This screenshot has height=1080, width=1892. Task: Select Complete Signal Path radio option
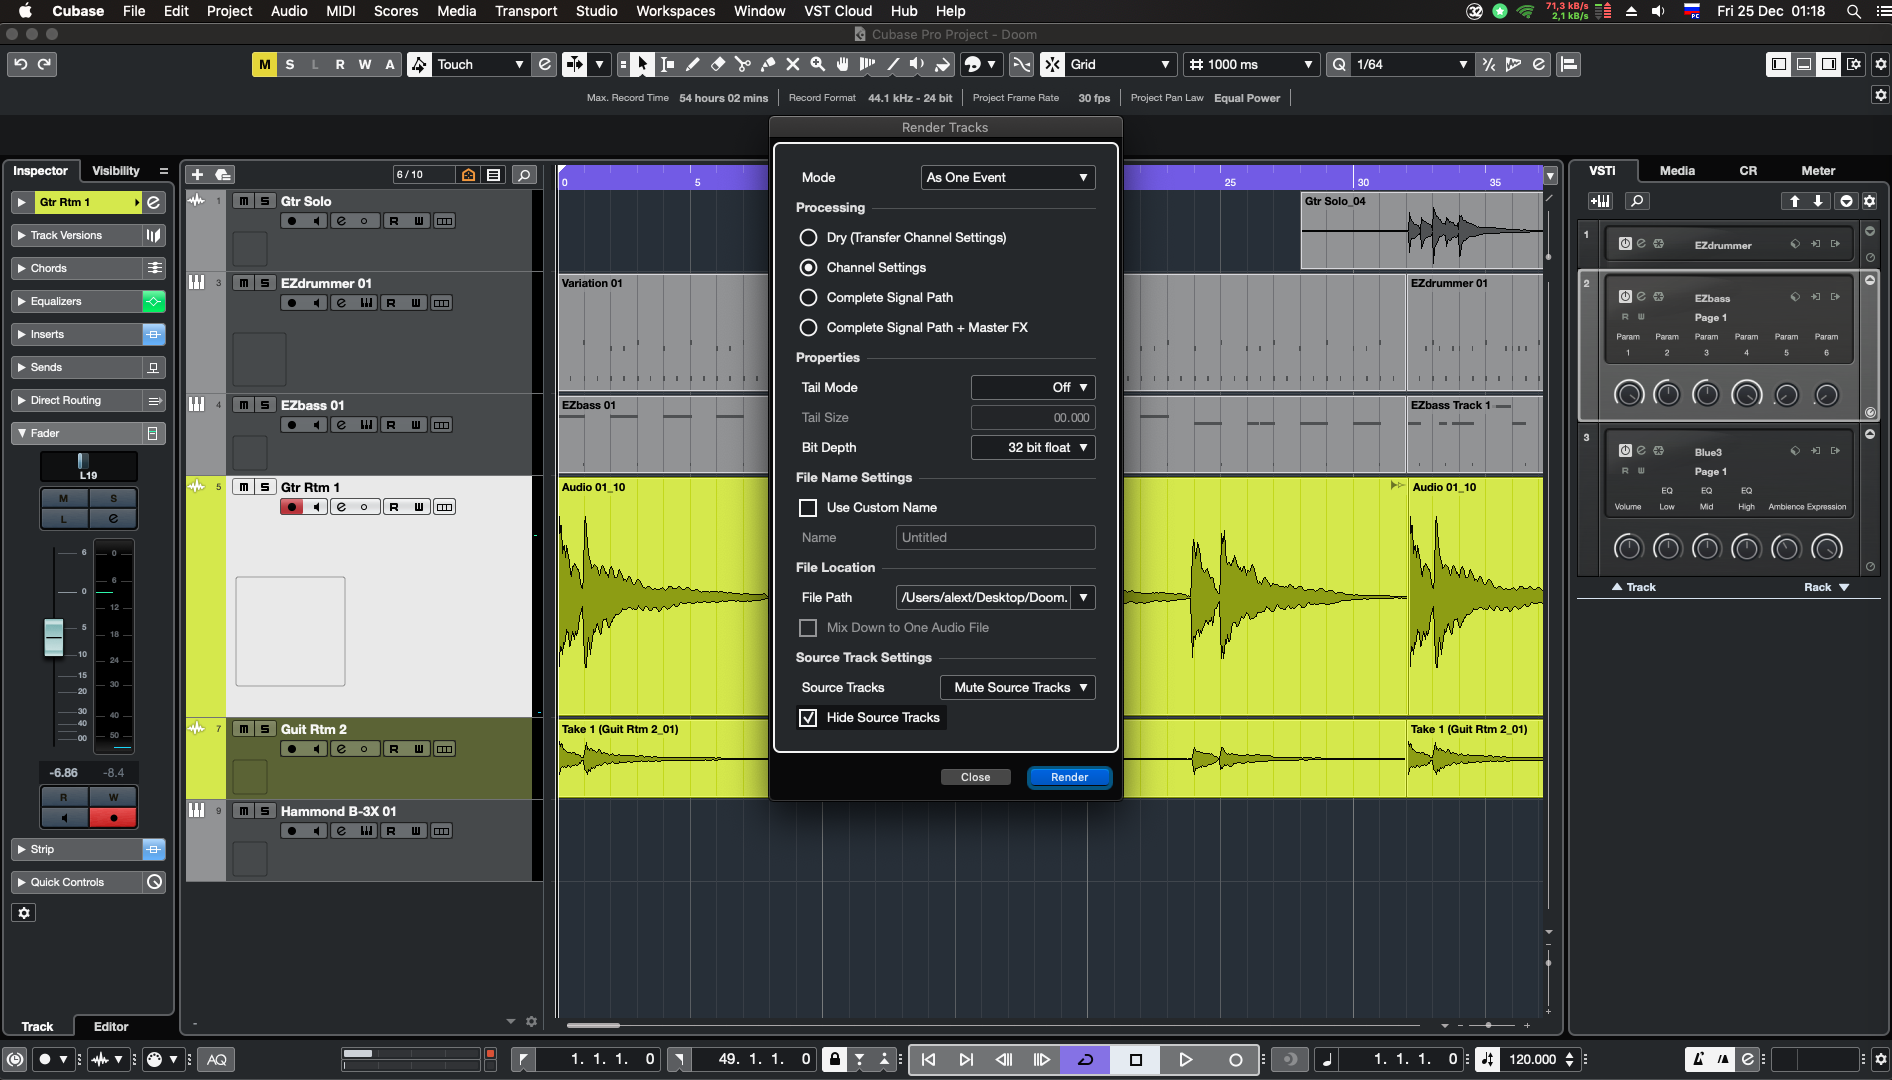[808, 298]
